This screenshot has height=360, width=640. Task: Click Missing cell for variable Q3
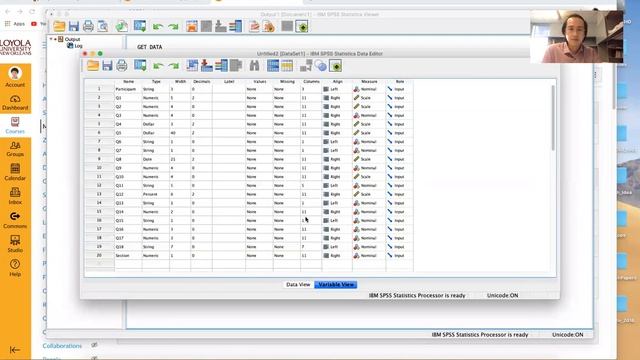(287, 116)
